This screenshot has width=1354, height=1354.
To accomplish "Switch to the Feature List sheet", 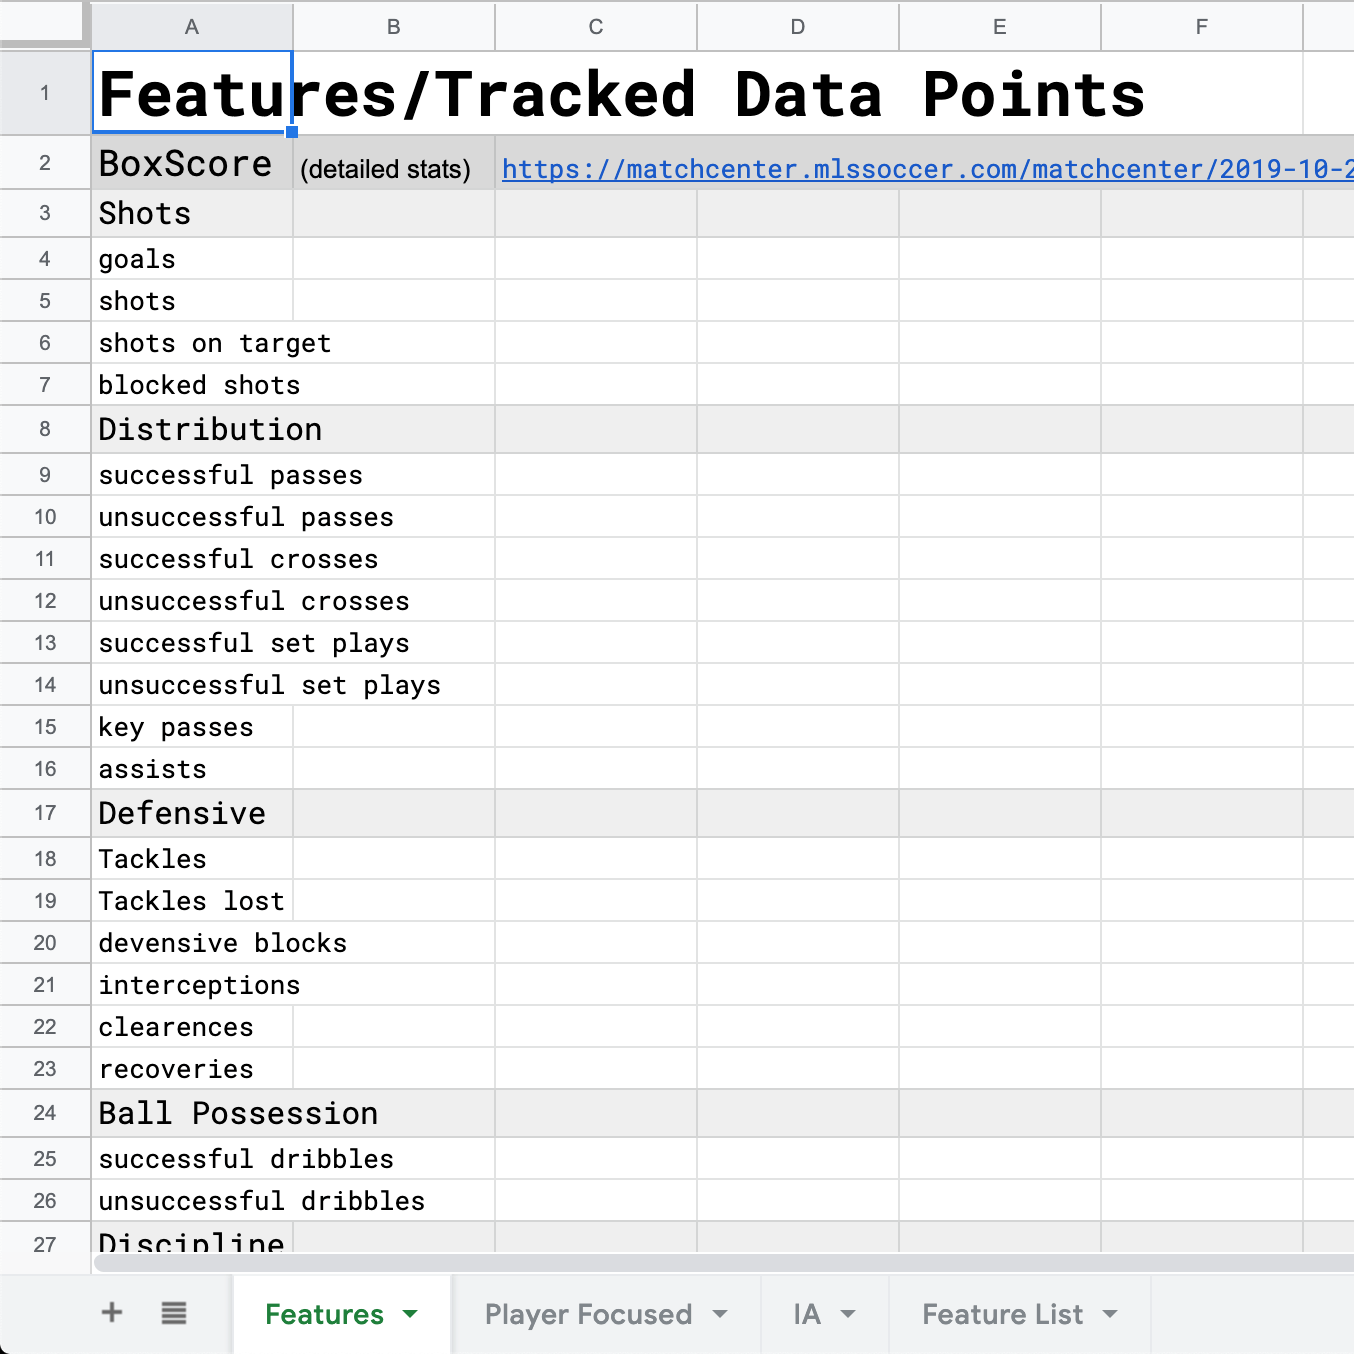I will (x=1002, y=1315).
